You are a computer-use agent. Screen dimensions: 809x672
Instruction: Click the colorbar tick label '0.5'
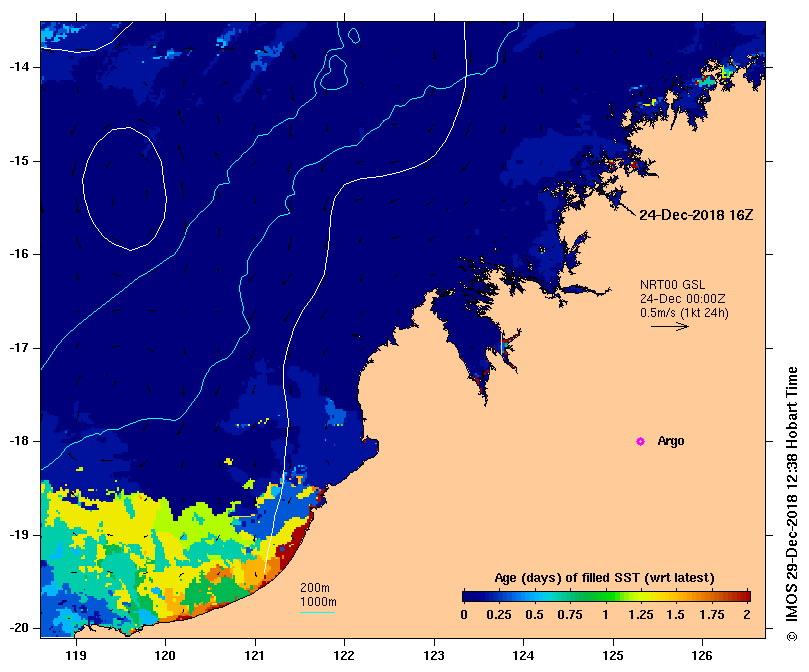[x=535, y=615]
